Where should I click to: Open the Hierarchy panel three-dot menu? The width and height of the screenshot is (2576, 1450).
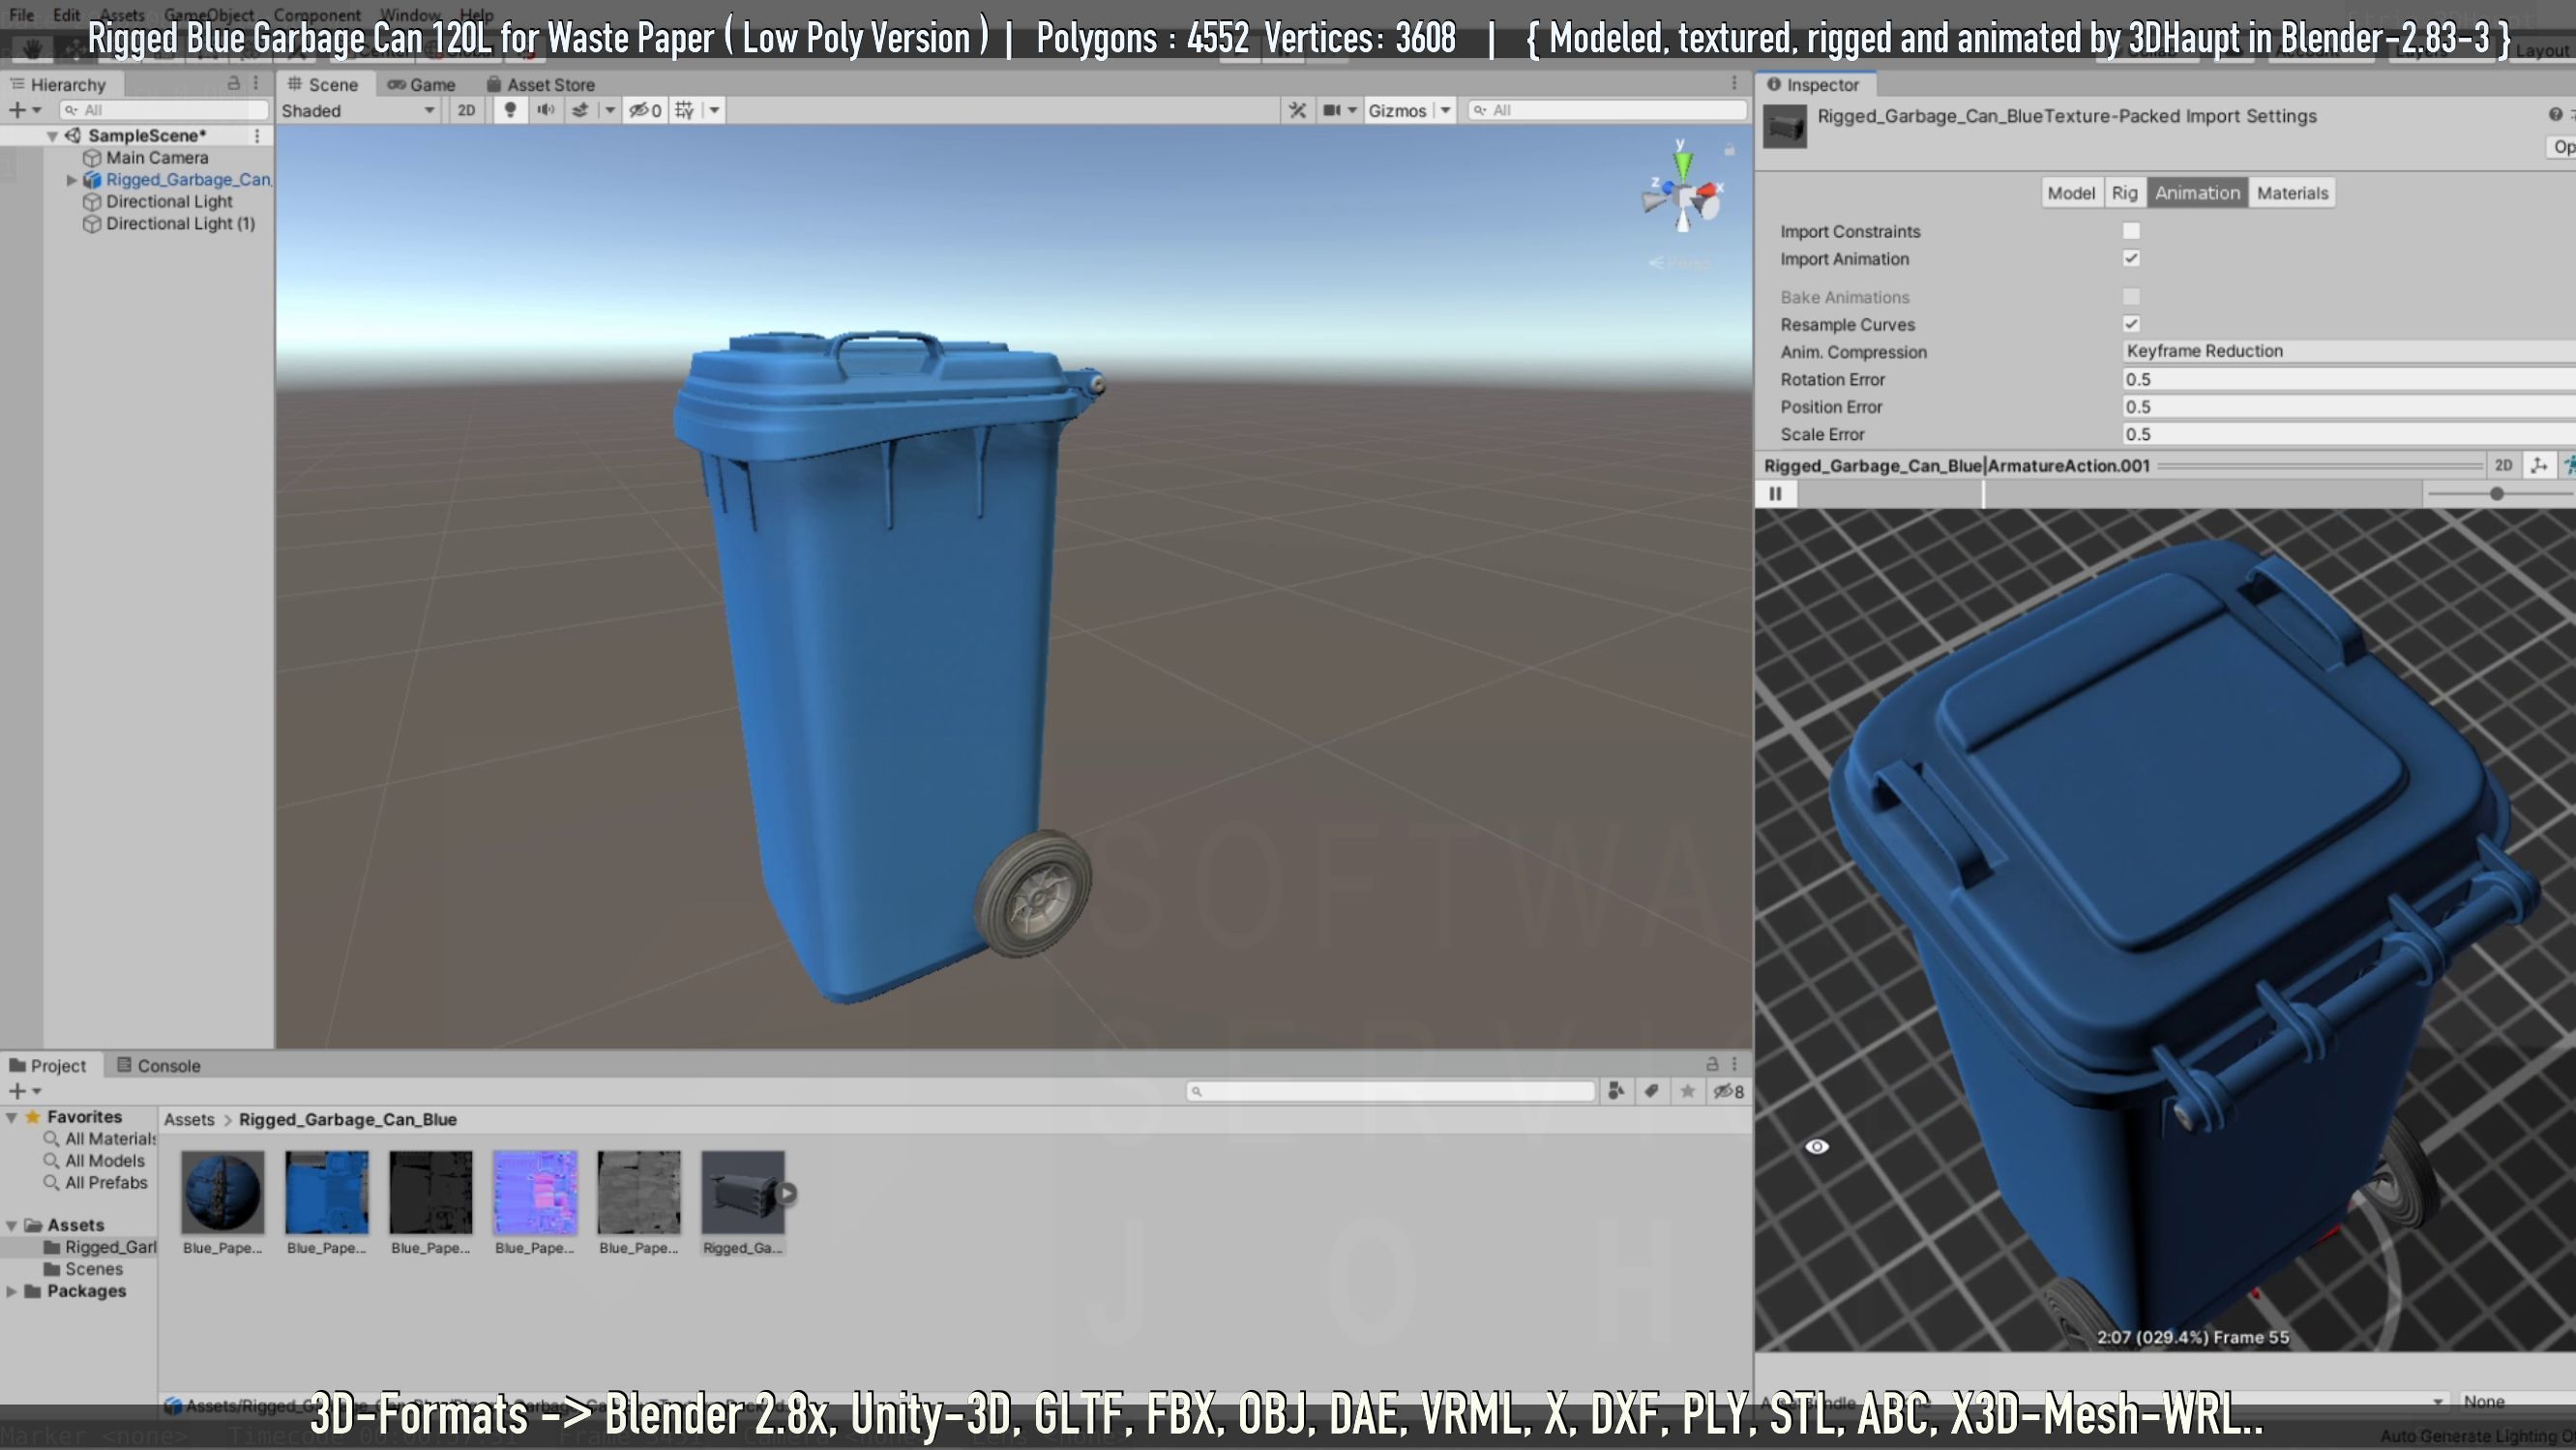(x=256, y=83)
